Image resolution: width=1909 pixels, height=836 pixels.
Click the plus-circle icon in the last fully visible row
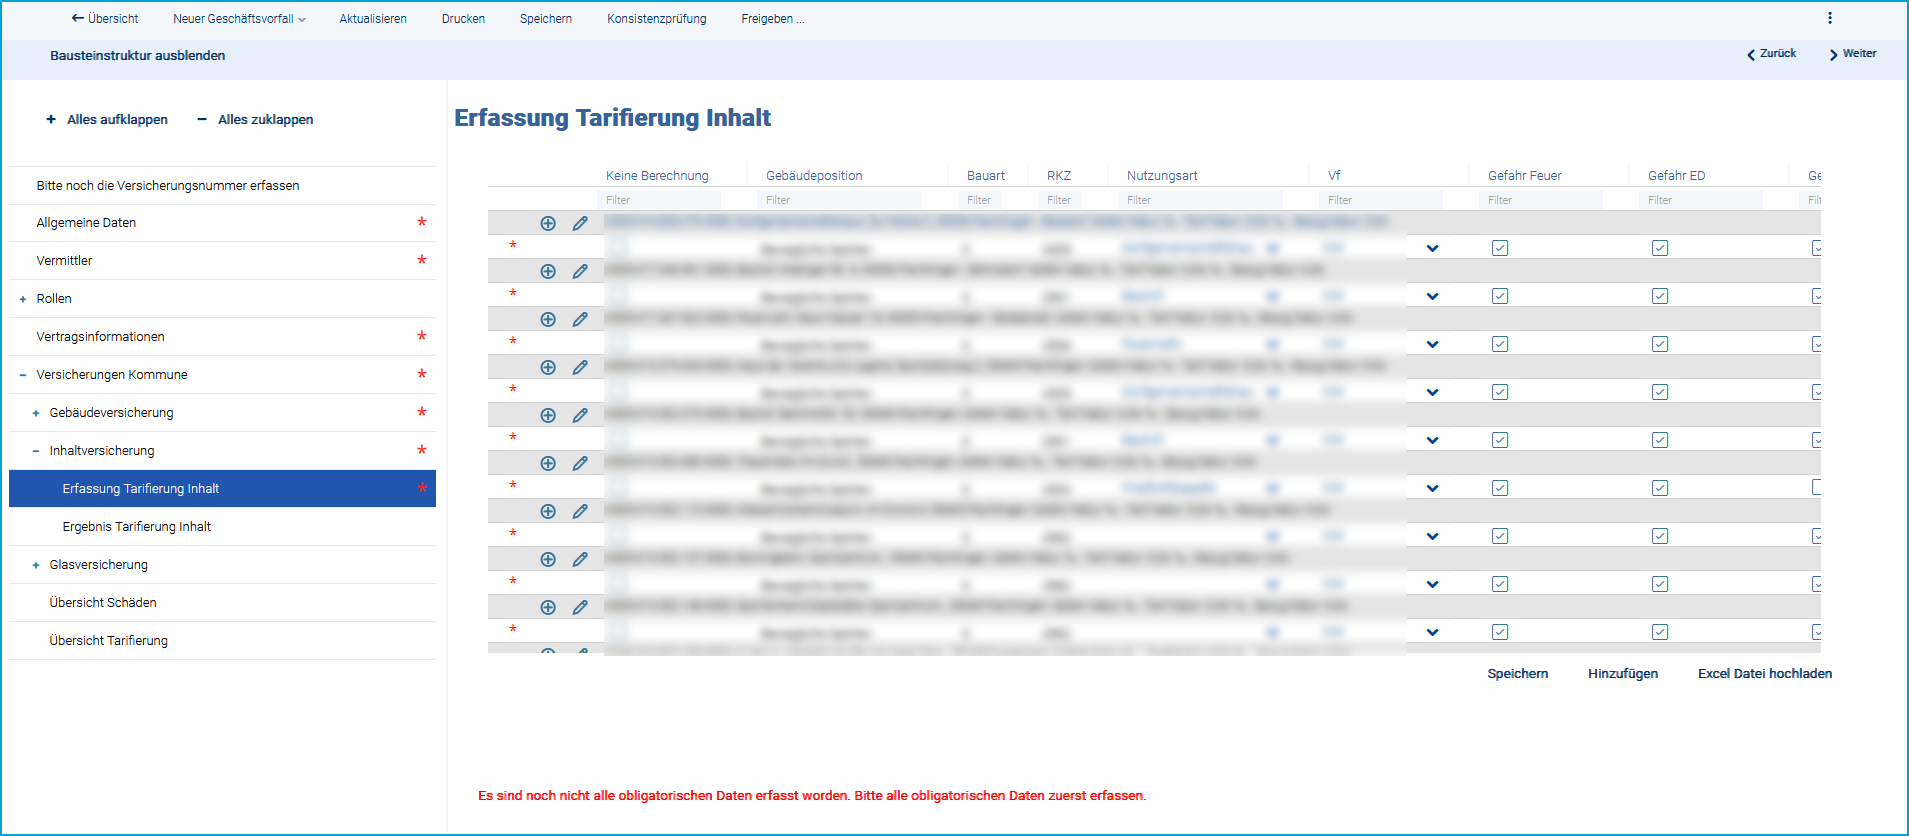pos(548,607)
